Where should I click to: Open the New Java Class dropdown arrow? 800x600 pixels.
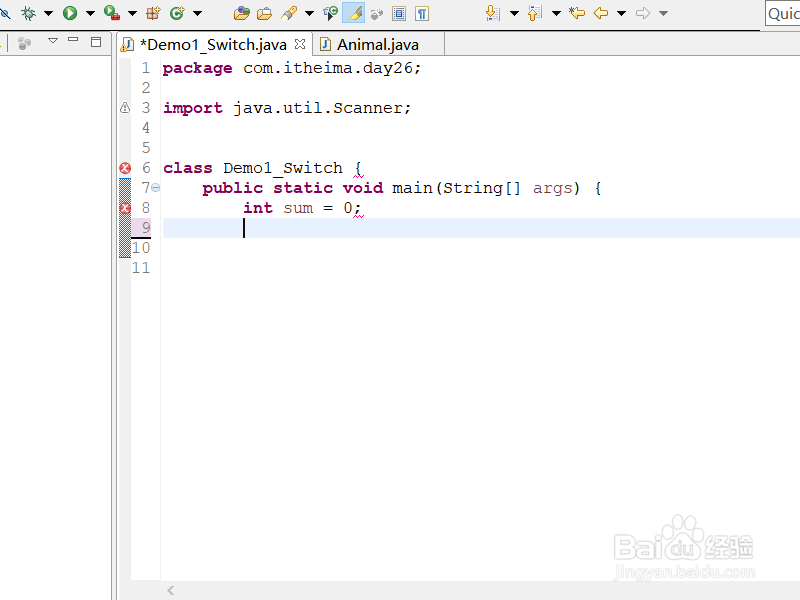[x=197, y=13]
